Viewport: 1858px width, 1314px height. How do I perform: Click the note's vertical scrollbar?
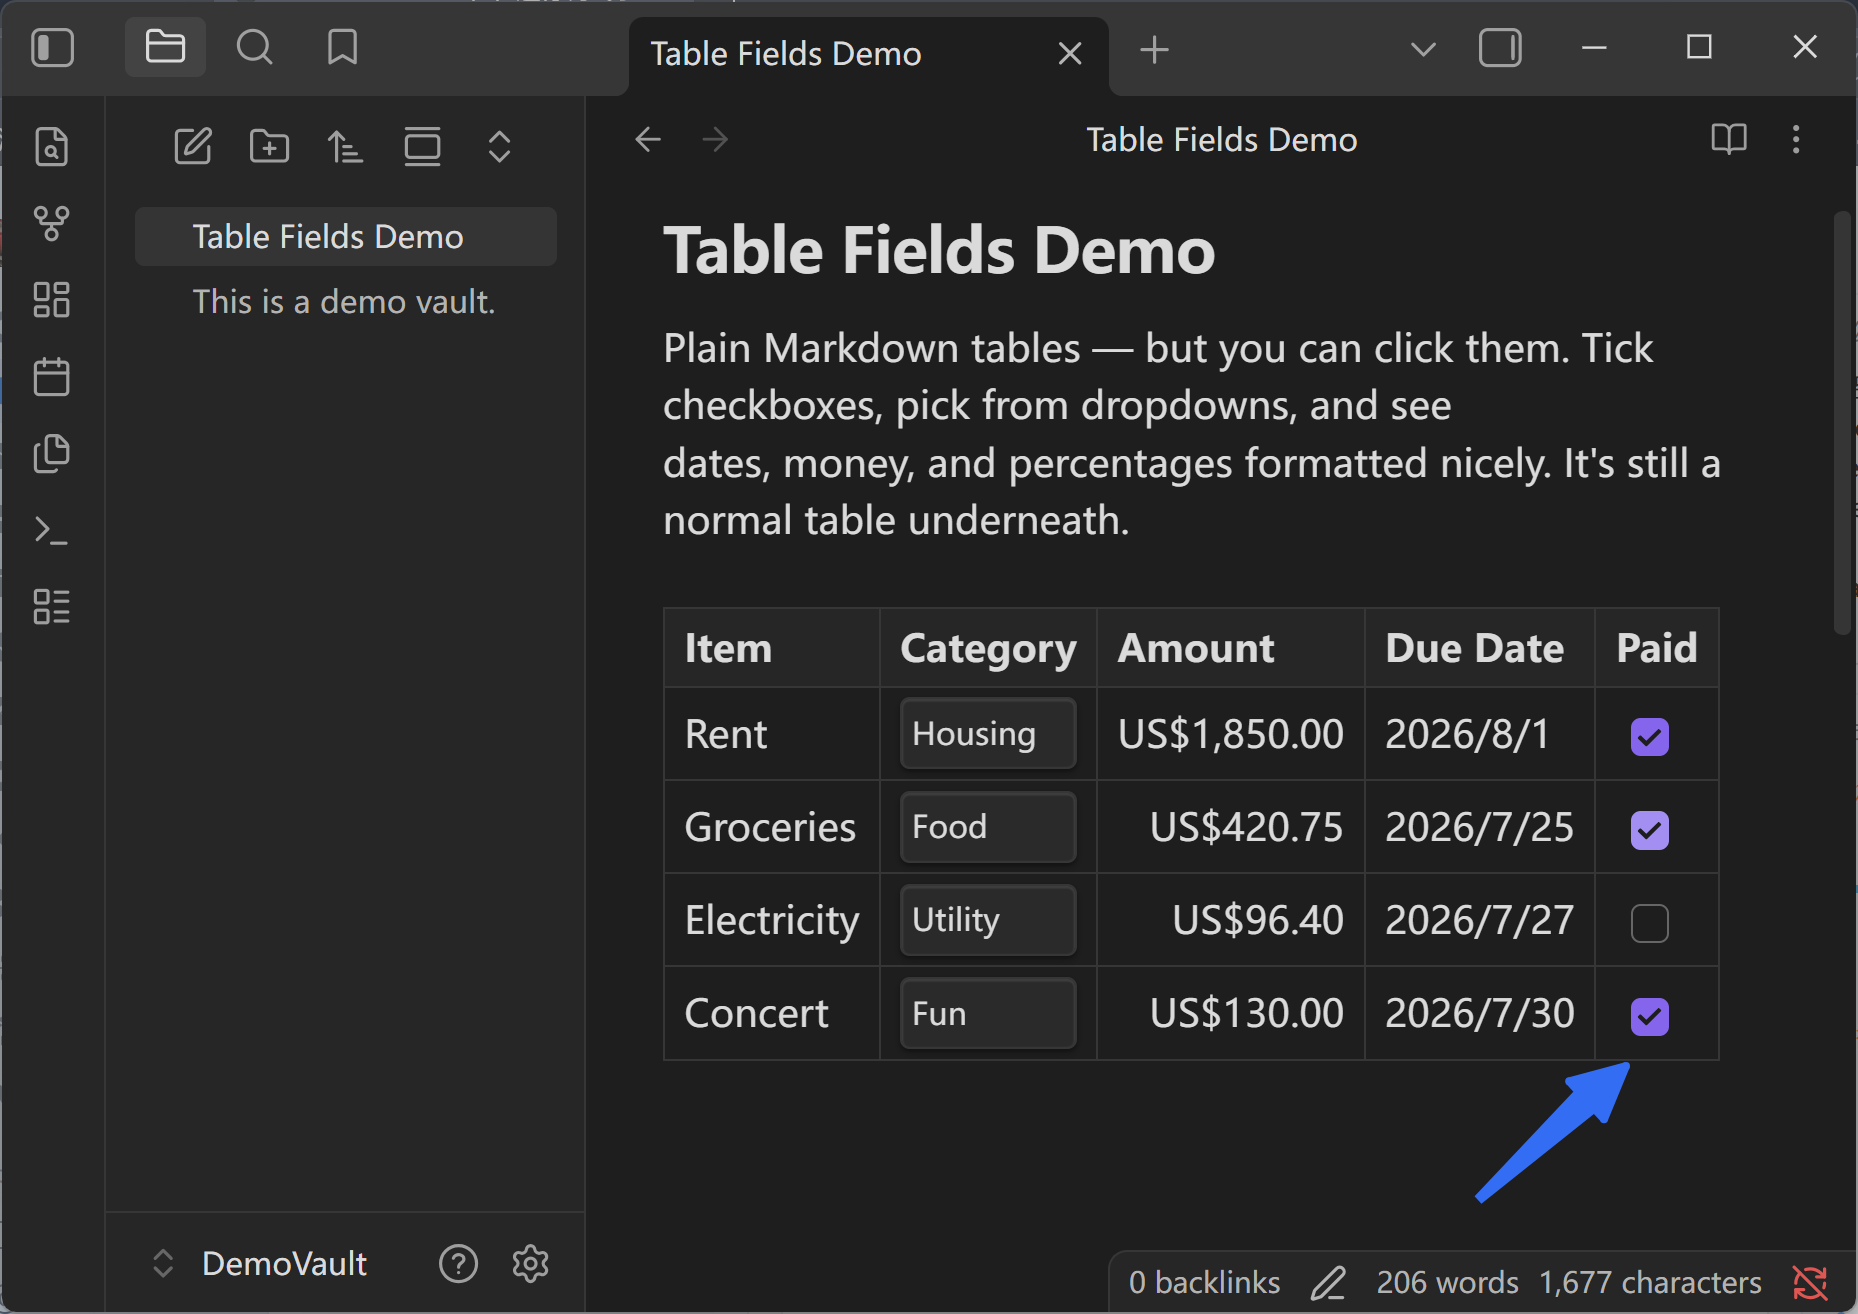click(1843, 422)
